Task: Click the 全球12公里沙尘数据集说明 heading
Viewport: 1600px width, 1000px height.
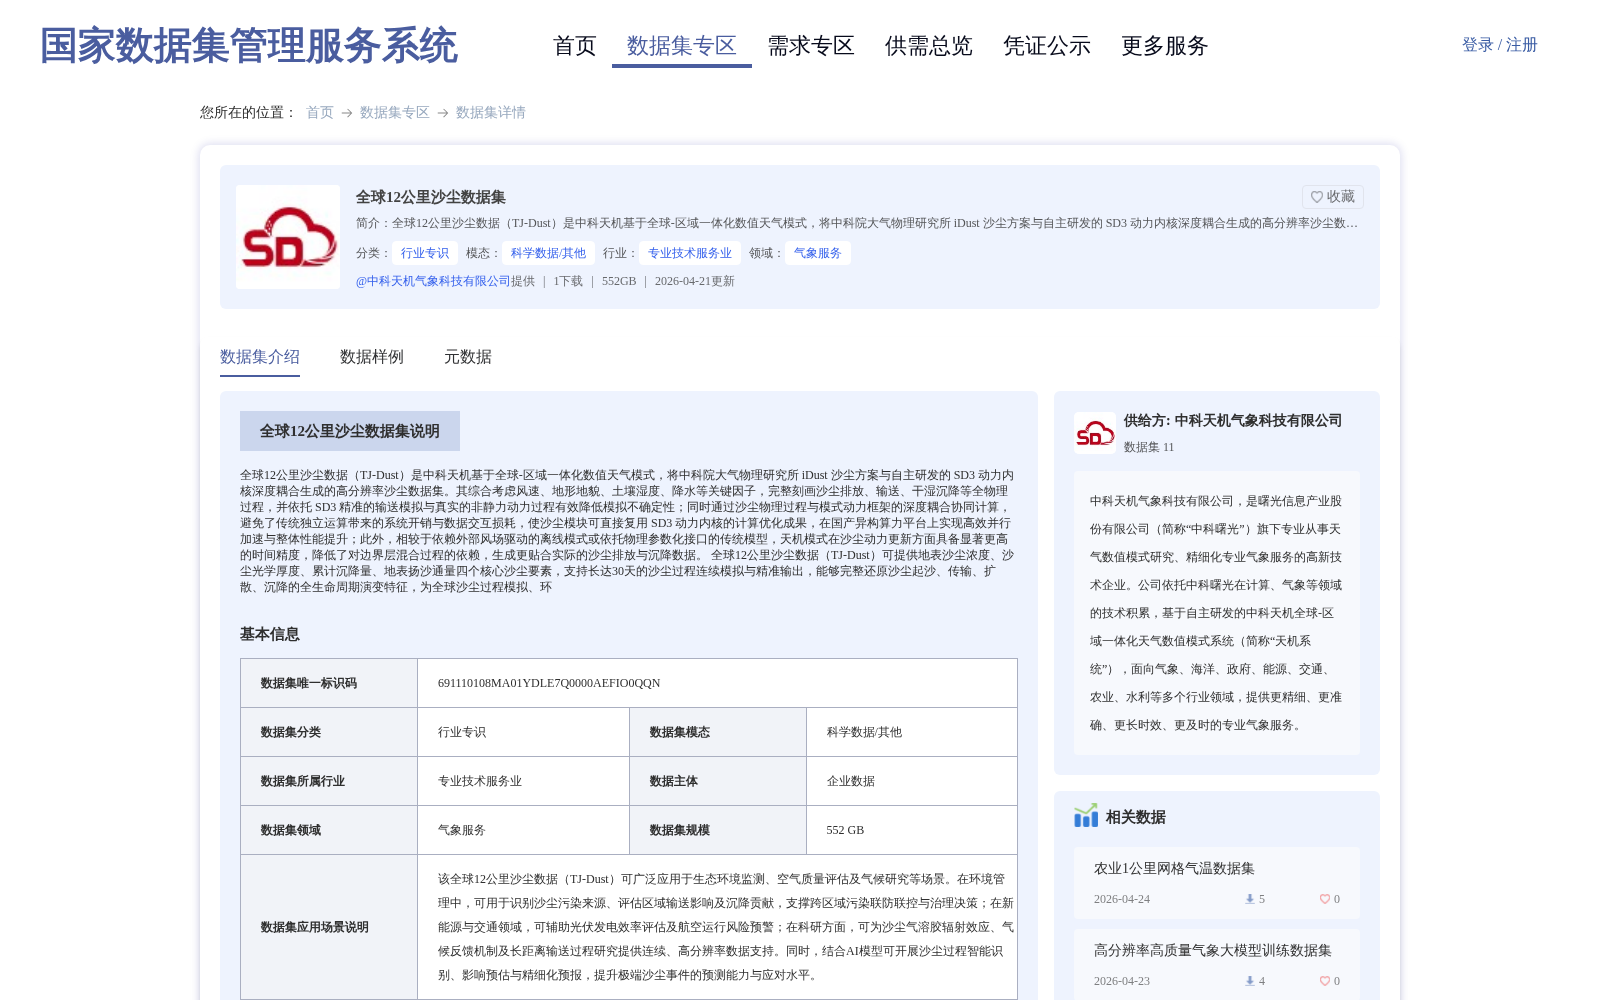Action: click(350, 431)
